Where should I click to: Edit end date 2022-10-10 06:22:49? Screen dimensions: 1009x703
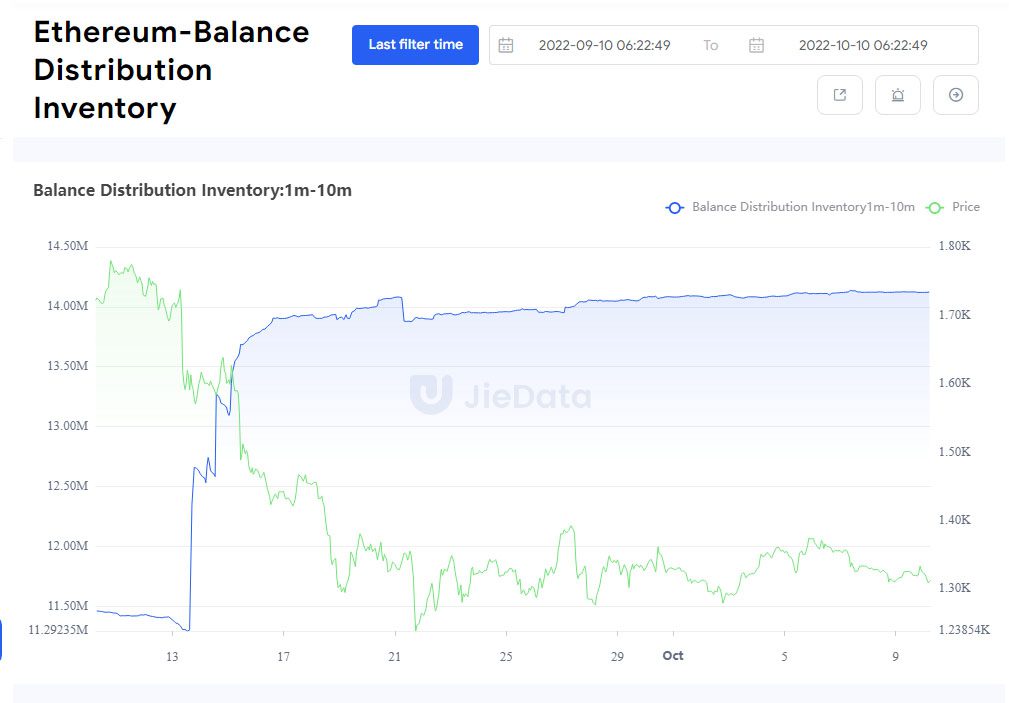(863, 45)
